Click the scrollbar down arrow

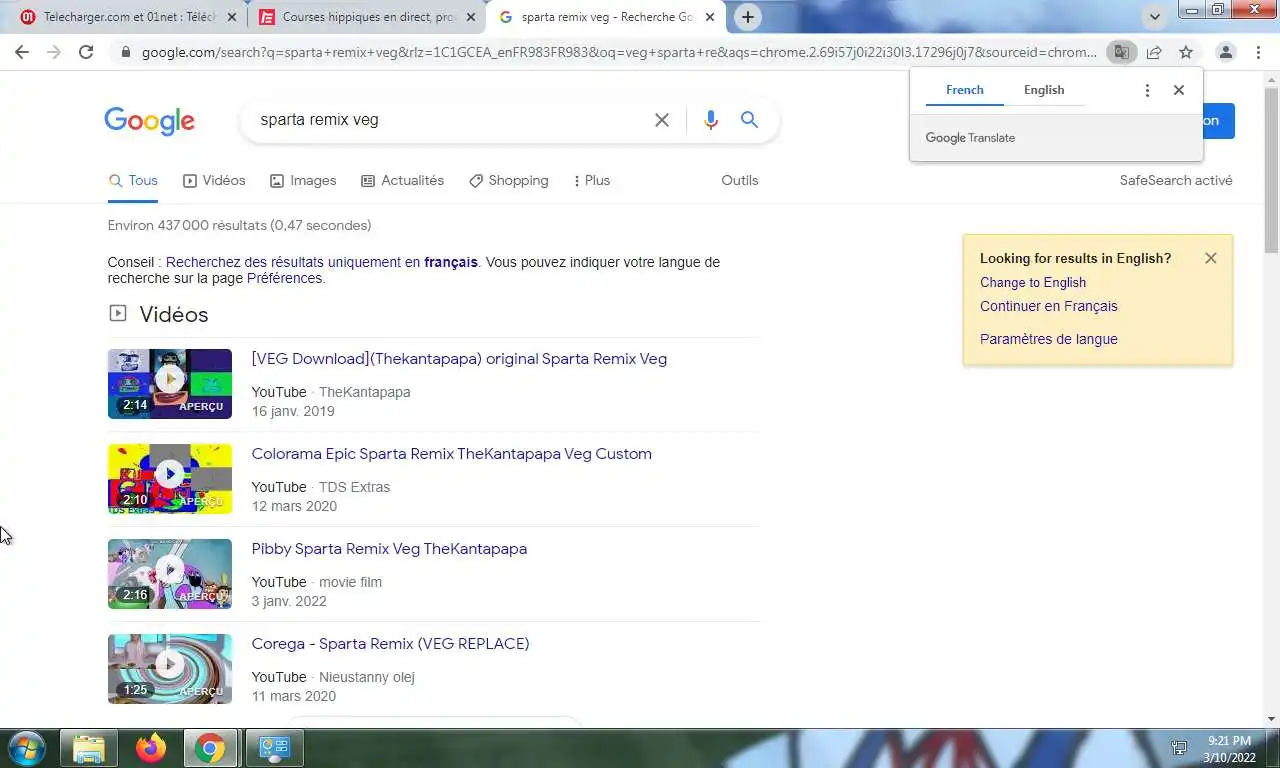click(1271, 719)
